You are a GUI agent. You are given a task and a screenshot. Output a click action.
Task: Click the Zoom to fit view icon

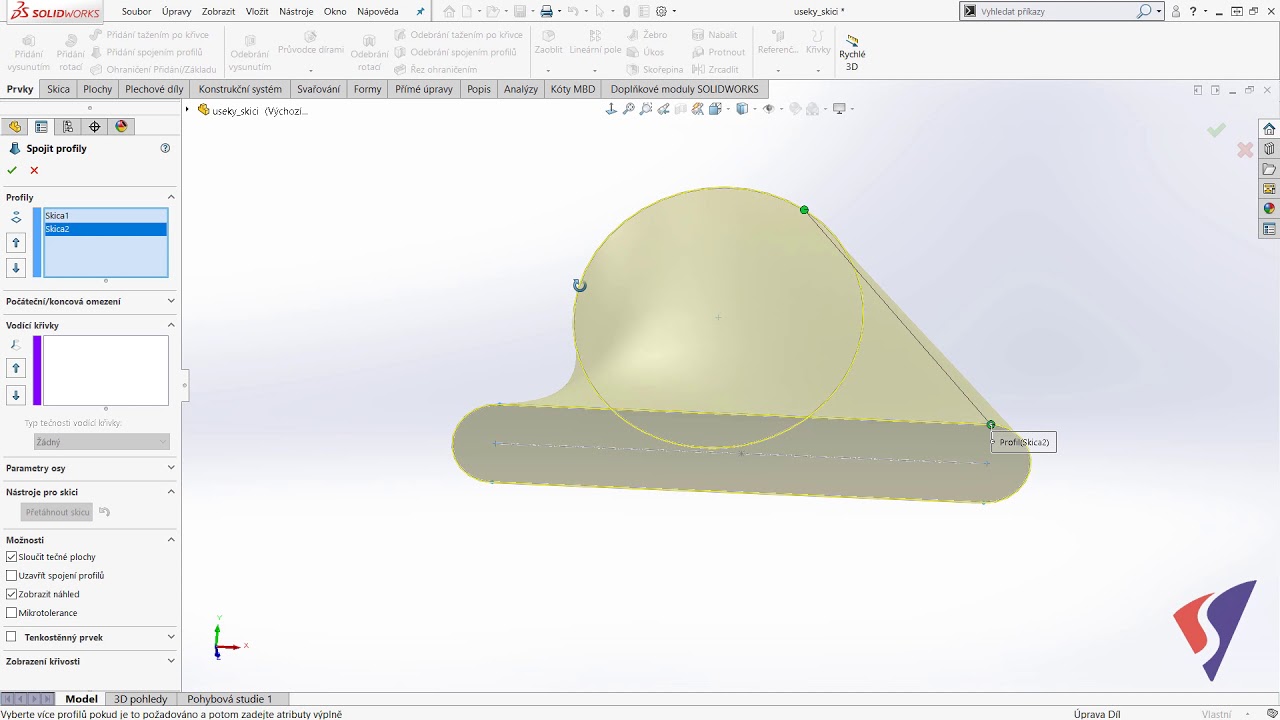(x=629, y=109)
